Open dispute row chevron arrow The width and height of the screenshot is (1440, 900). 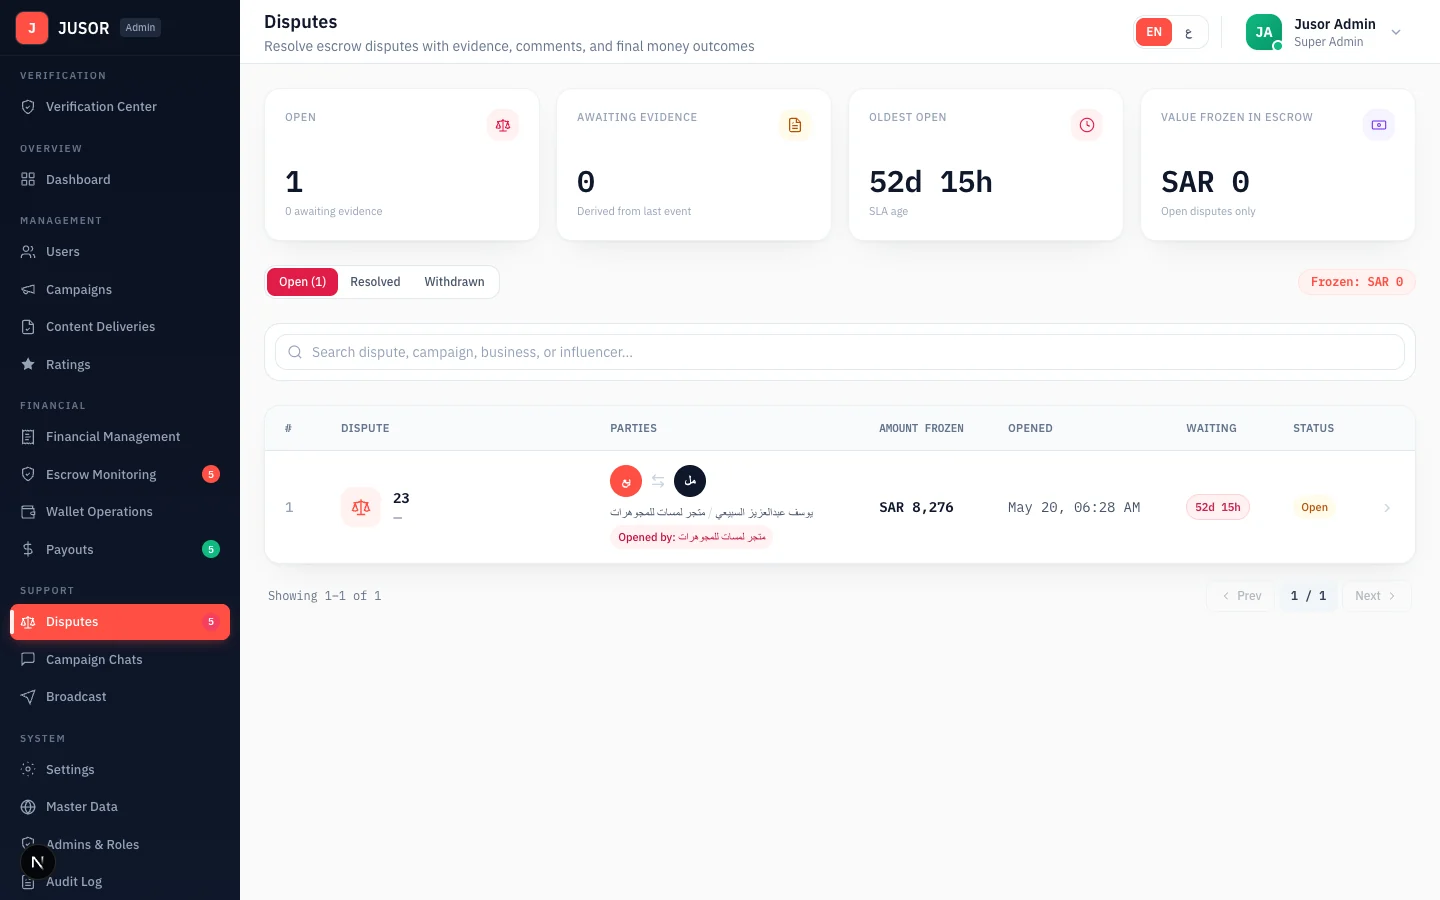click(1387, 508)
